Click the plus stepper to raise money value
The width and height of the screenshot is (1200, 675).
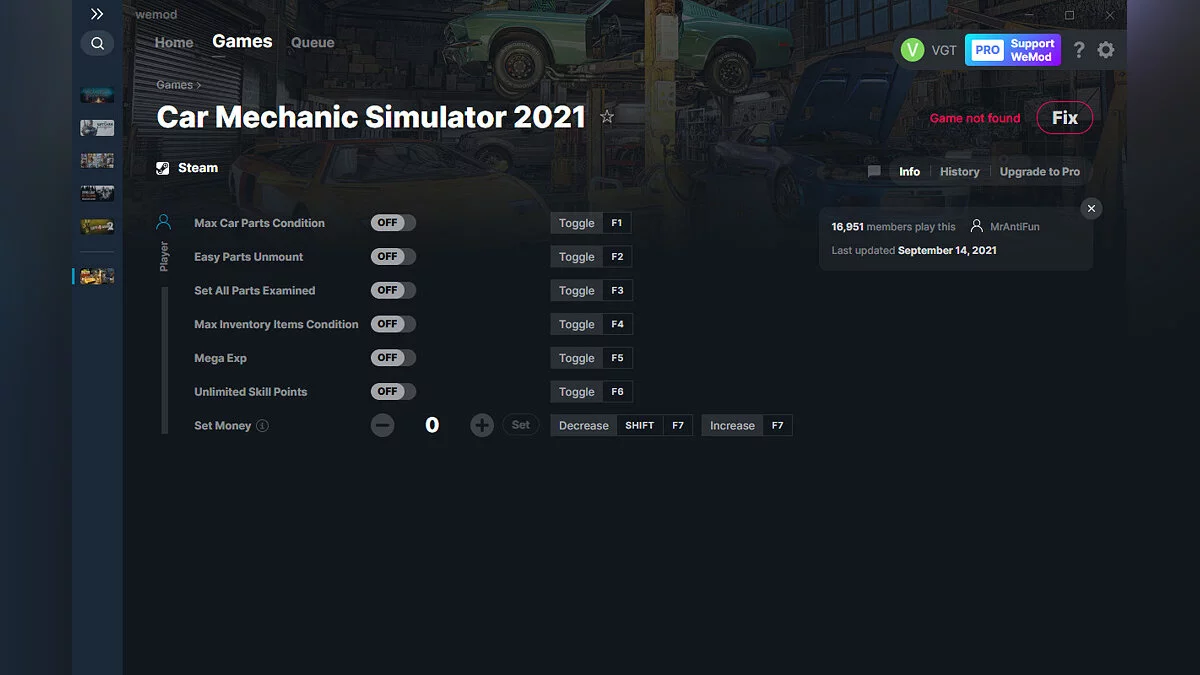coord(481,425)
